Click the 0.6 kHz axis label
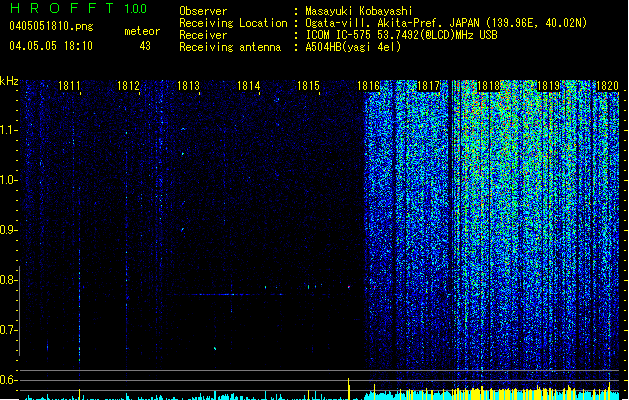This screenshot has width=629, height=400. (8, 380)
